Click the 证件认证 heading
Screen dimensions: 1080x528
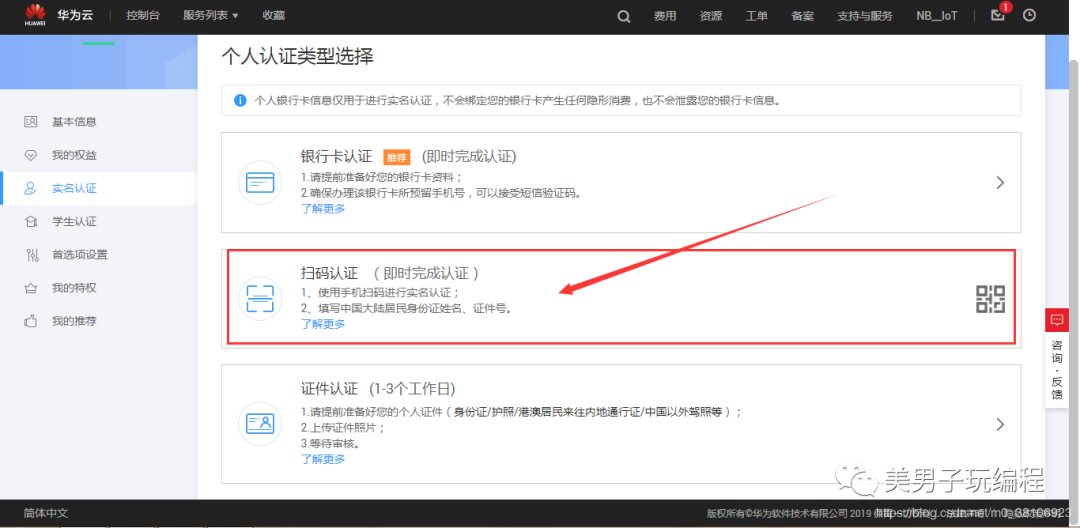click(329, 388)
